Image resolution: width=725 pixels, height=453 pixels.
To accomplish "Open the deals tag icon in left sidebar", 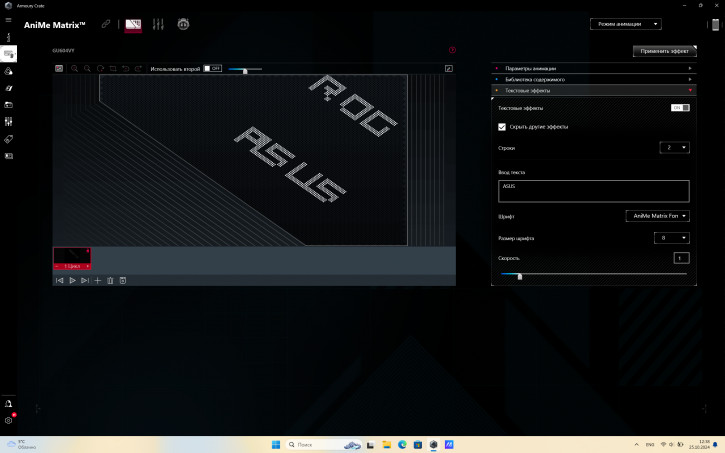I will tap(8, 139).
